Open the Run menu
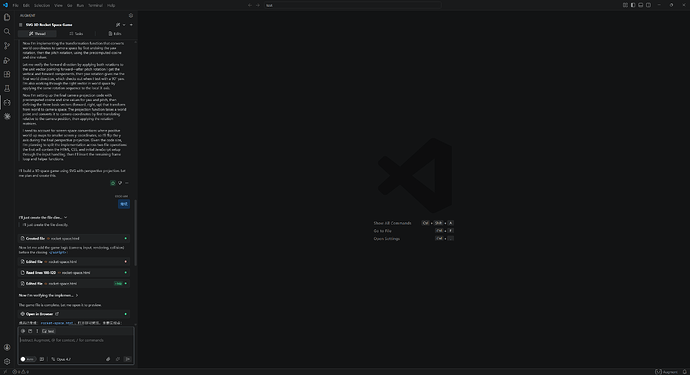 tap(80, 5)
